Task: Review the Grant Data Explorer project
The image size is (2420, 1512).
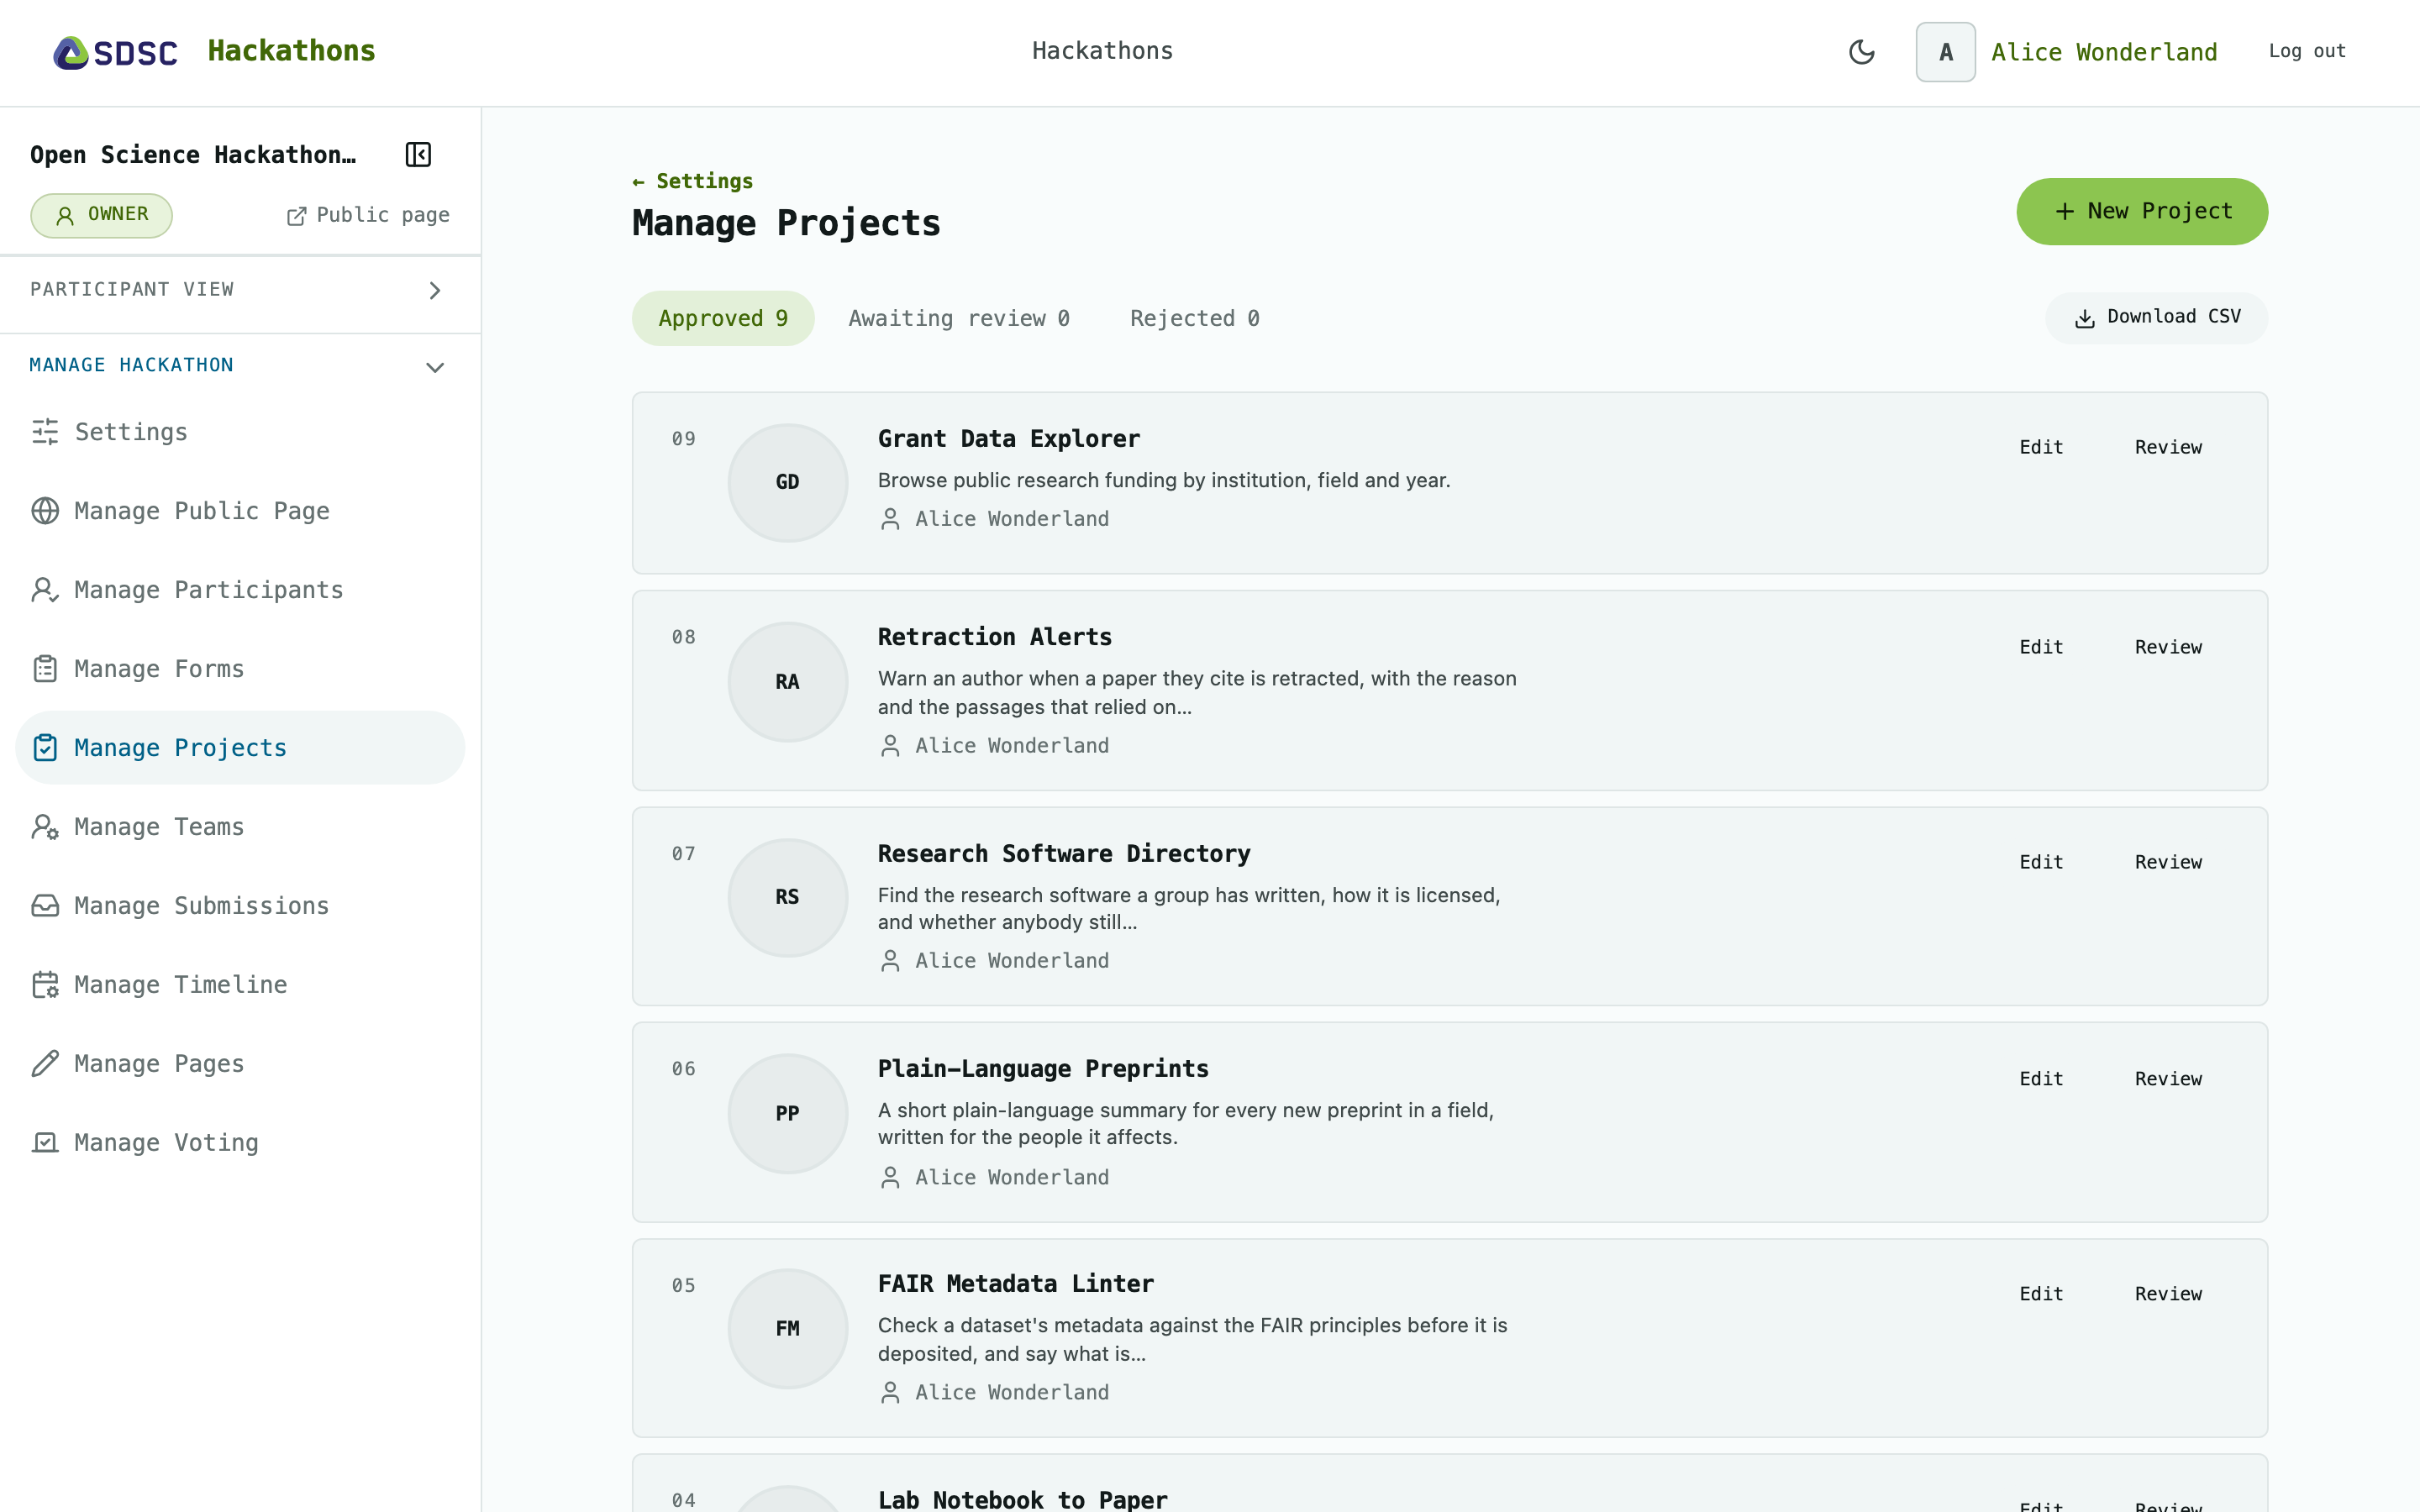Action: tap(2168, 447)
